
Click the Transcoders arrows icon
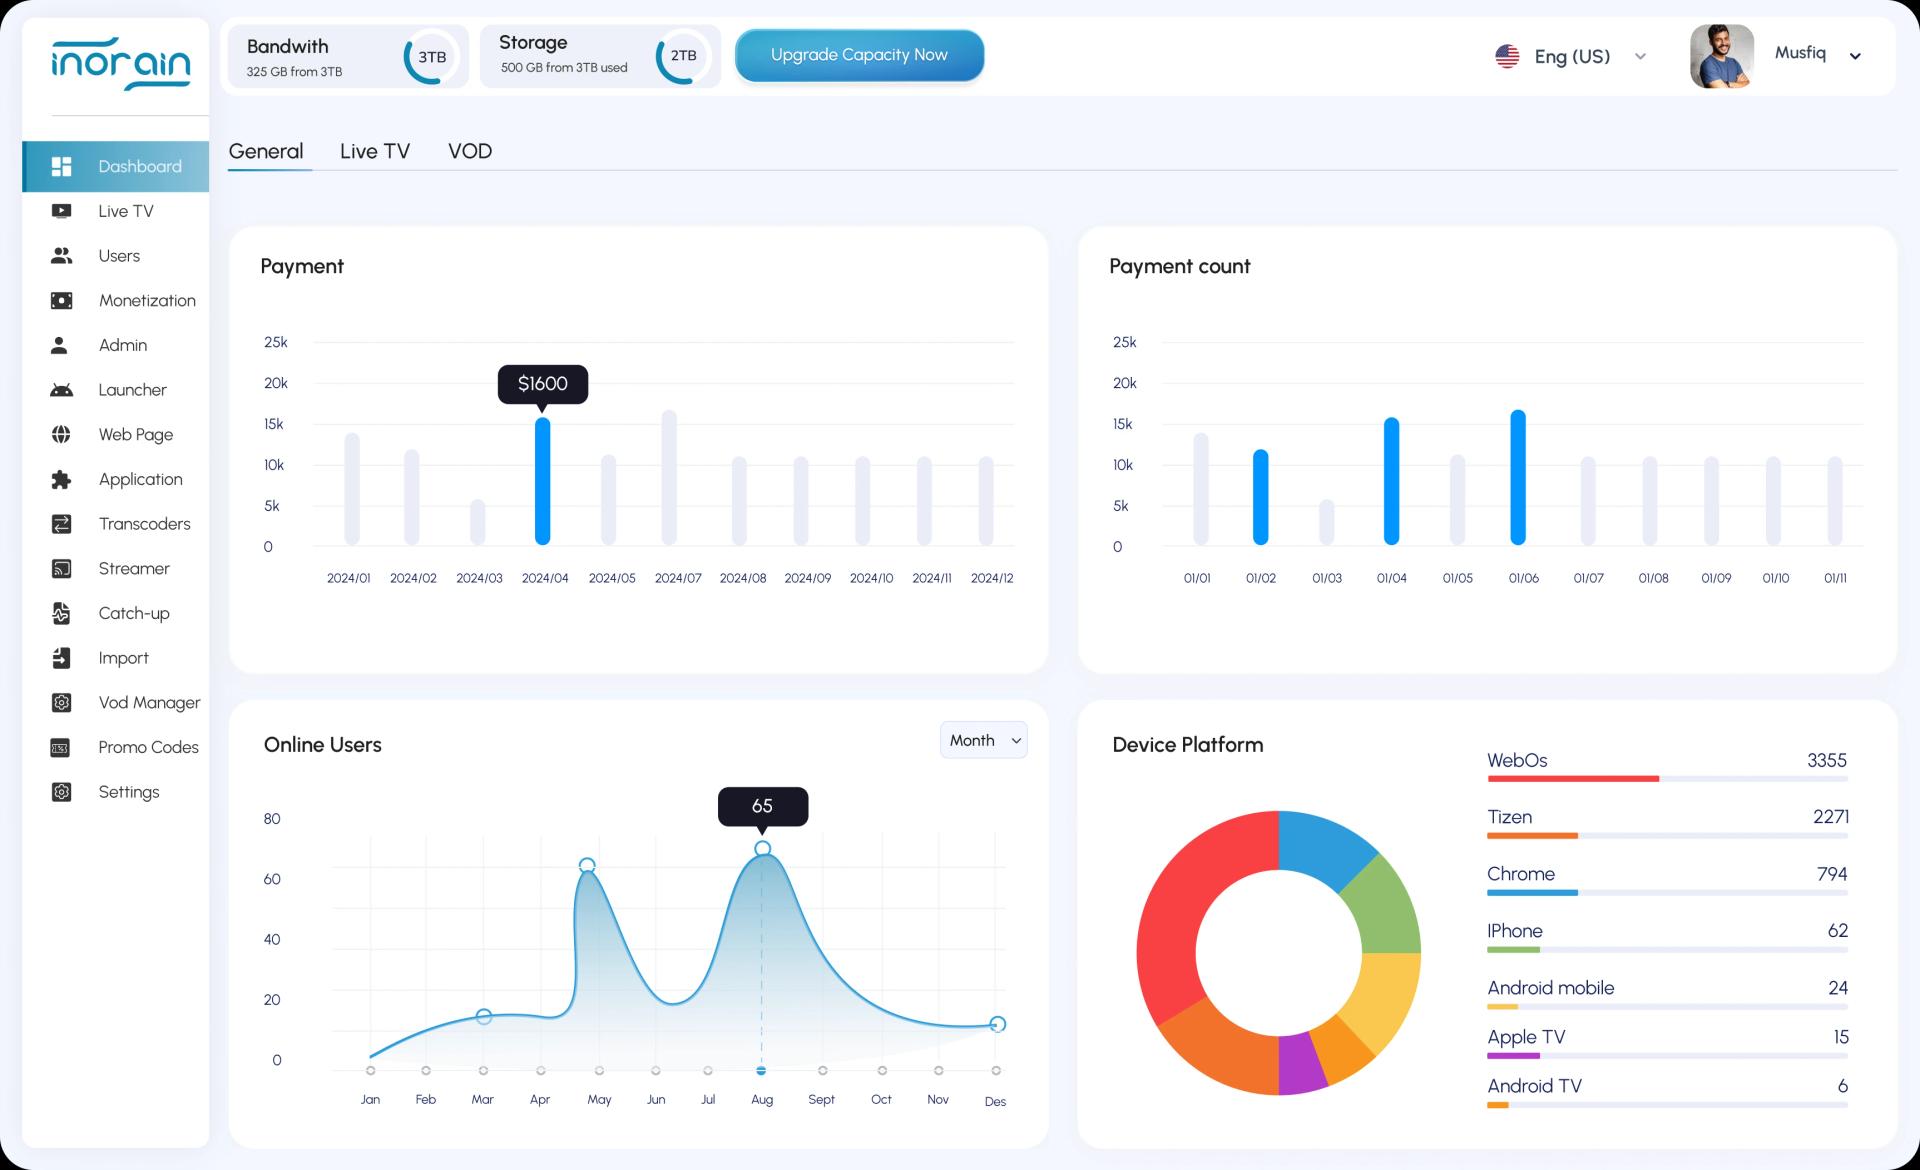[x=61, y=524]
